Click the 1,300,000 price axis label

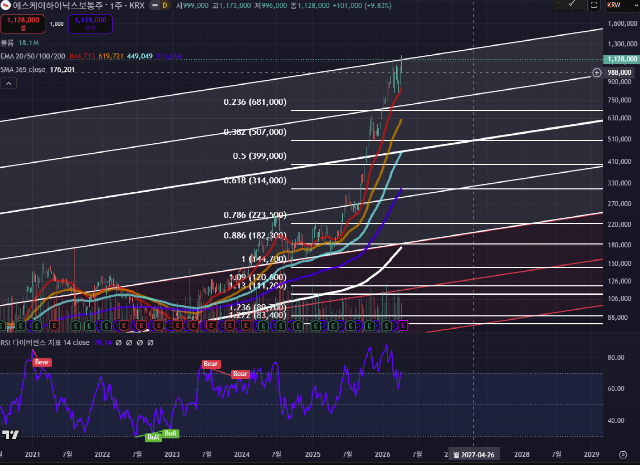[x=622, y=44]
